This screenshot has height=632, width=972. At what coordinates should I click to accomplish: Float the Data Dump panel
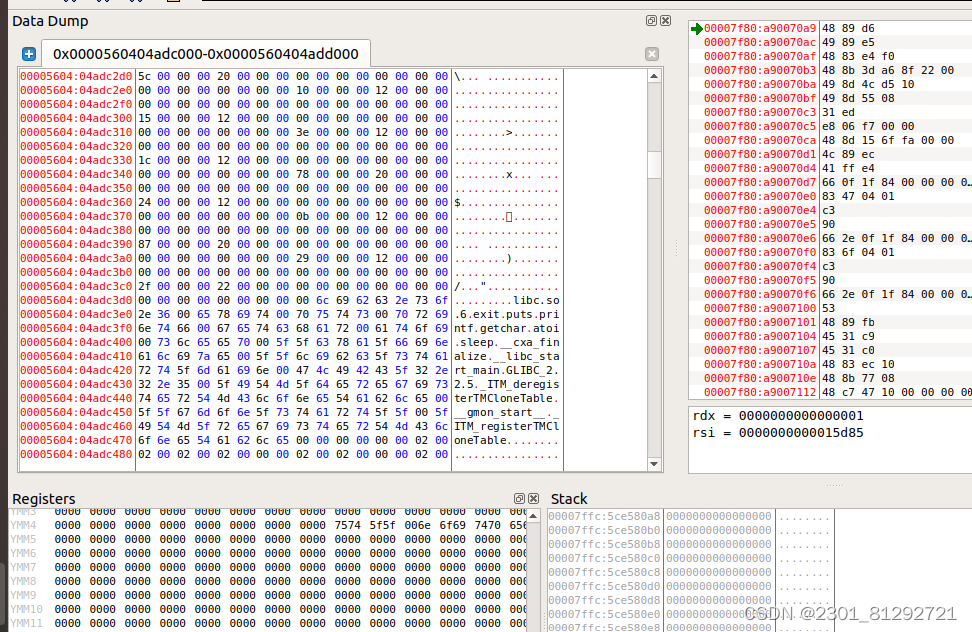[x=651, y=20]
